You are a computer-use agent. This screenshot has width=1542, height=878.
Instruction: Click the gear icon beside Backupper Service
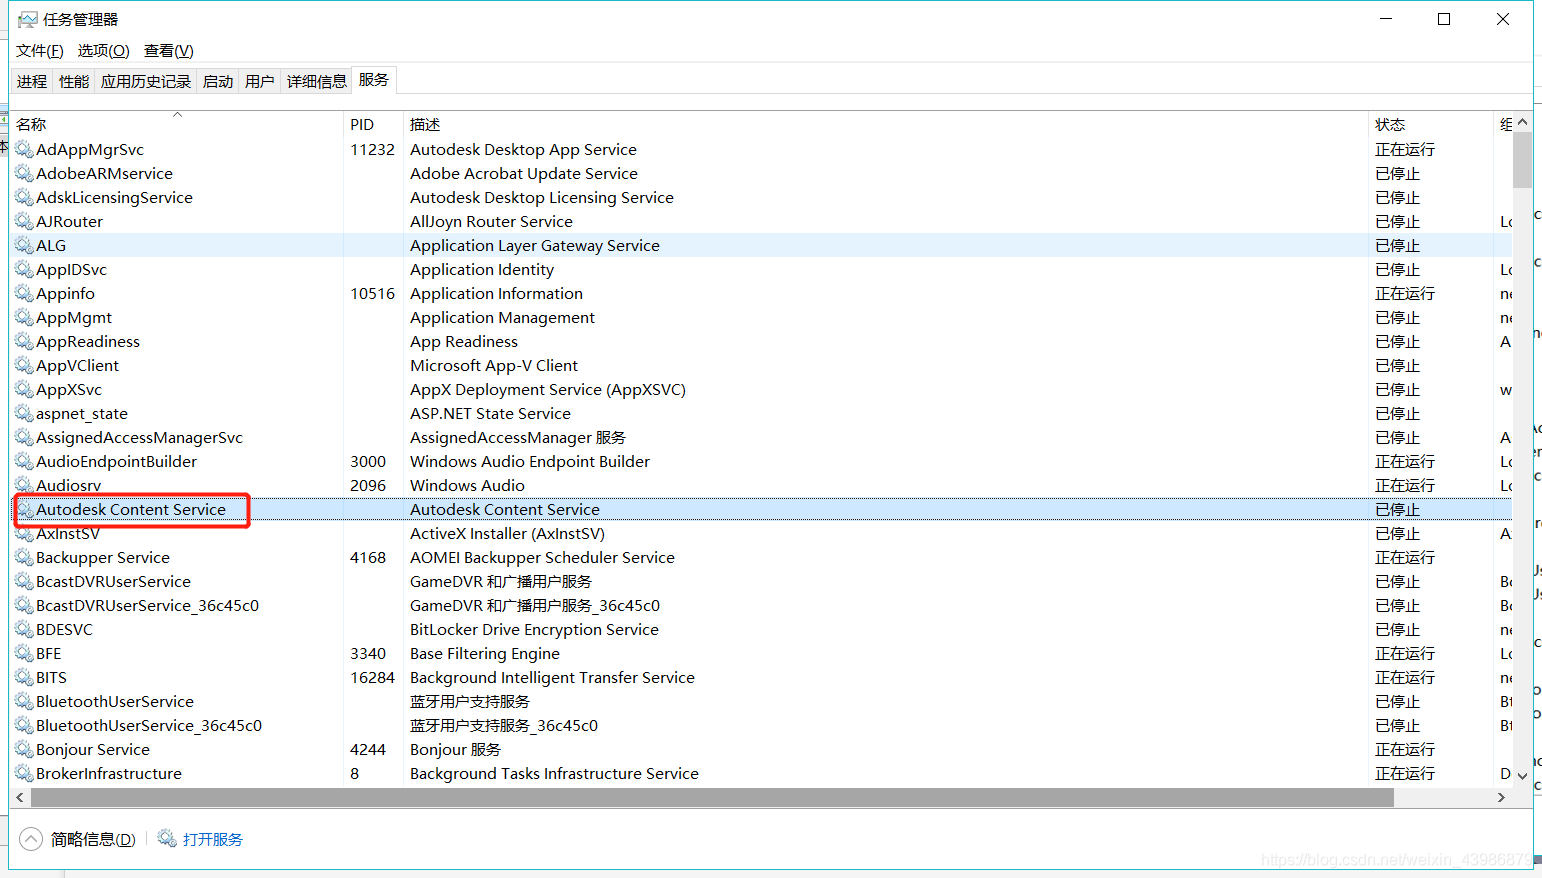point(24,557)
